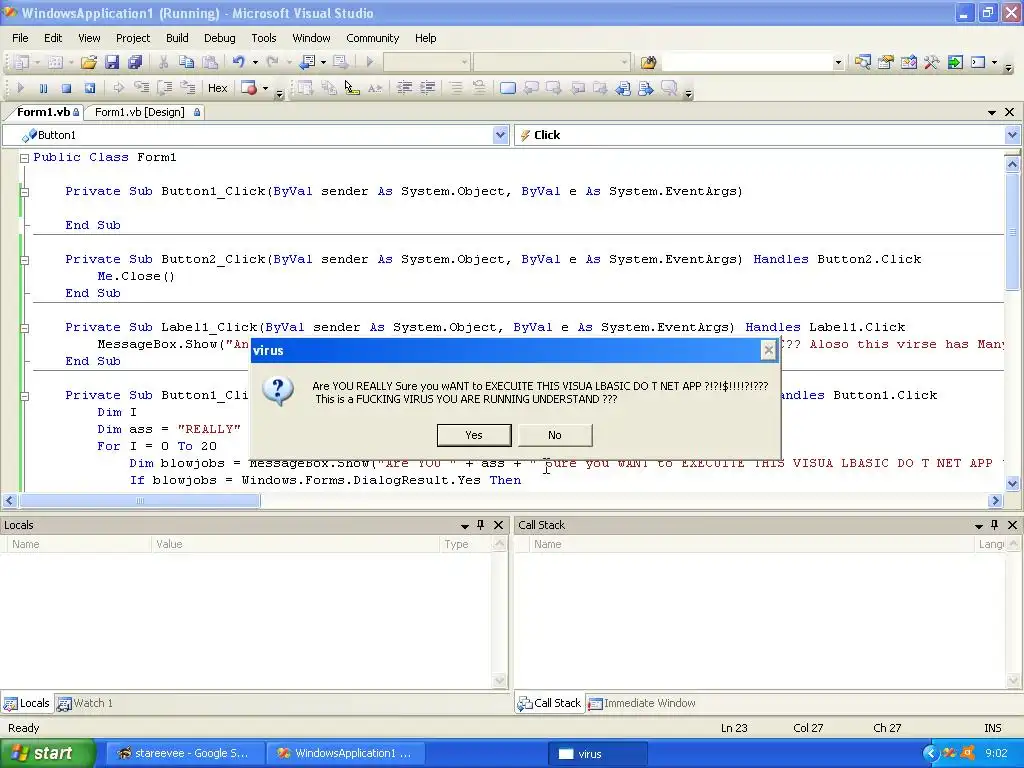Click the Restart debugging icon
Screen dimensions: 1024x768
[89, 88]
